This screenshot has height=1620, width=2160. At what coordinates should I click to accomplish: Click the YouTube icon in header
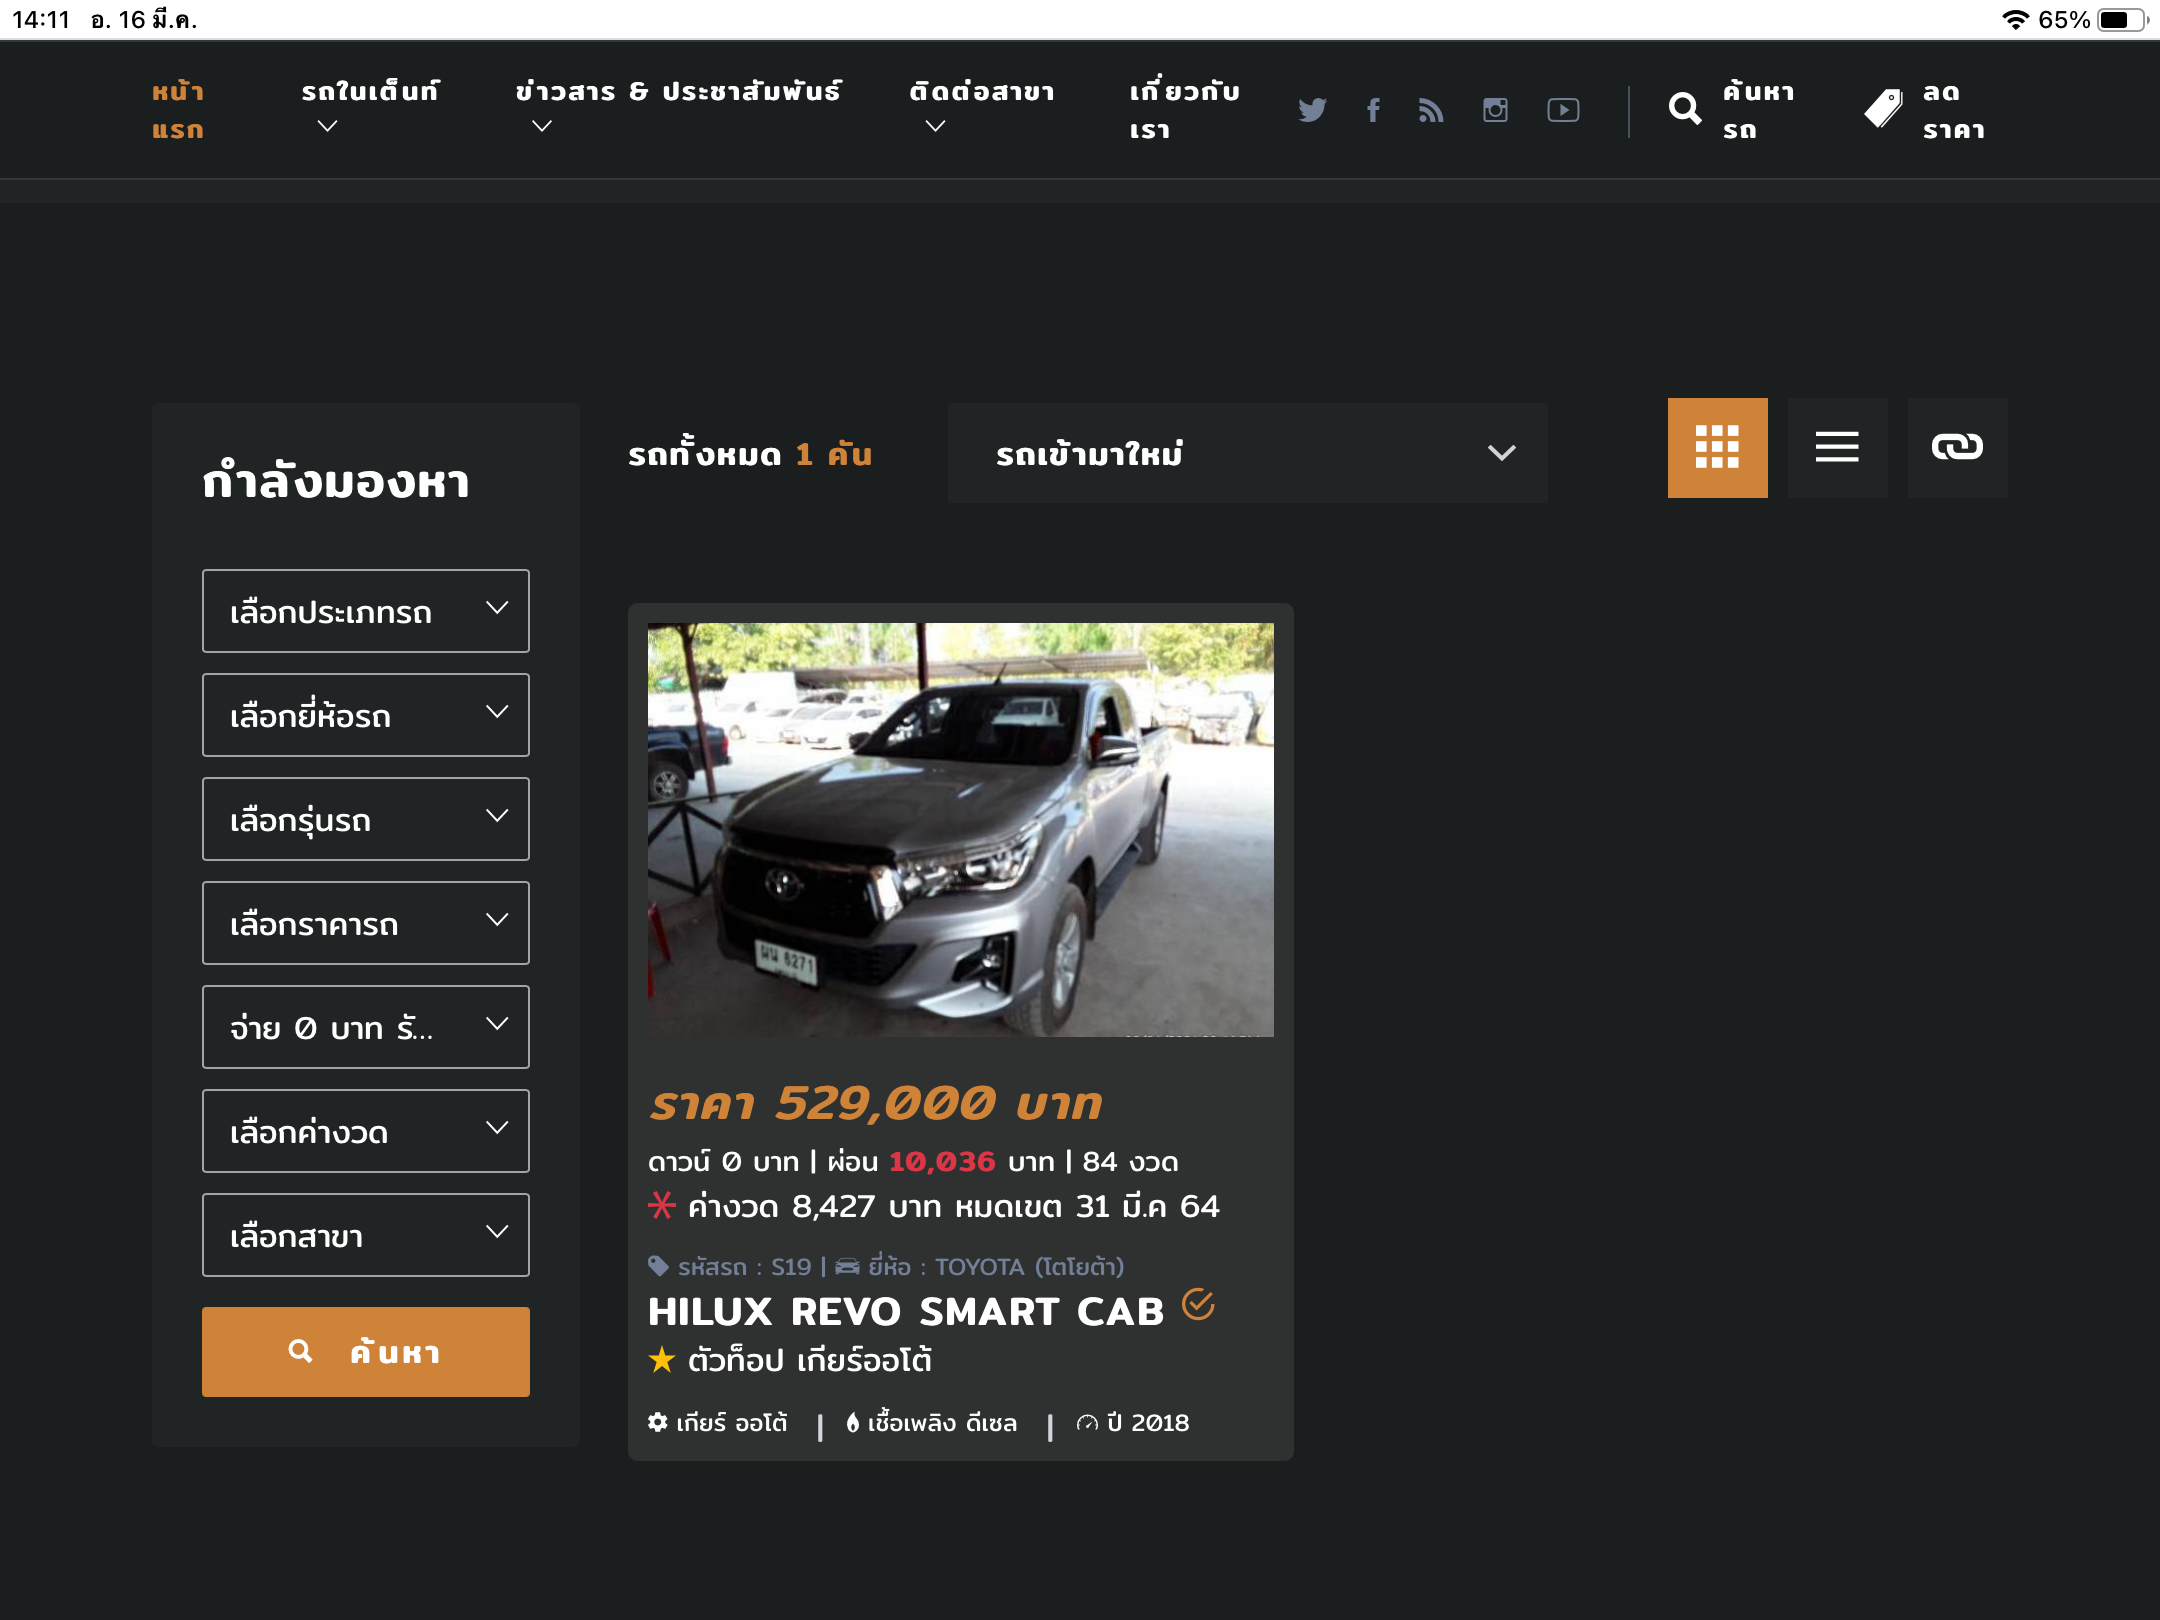click(1563, 110)
